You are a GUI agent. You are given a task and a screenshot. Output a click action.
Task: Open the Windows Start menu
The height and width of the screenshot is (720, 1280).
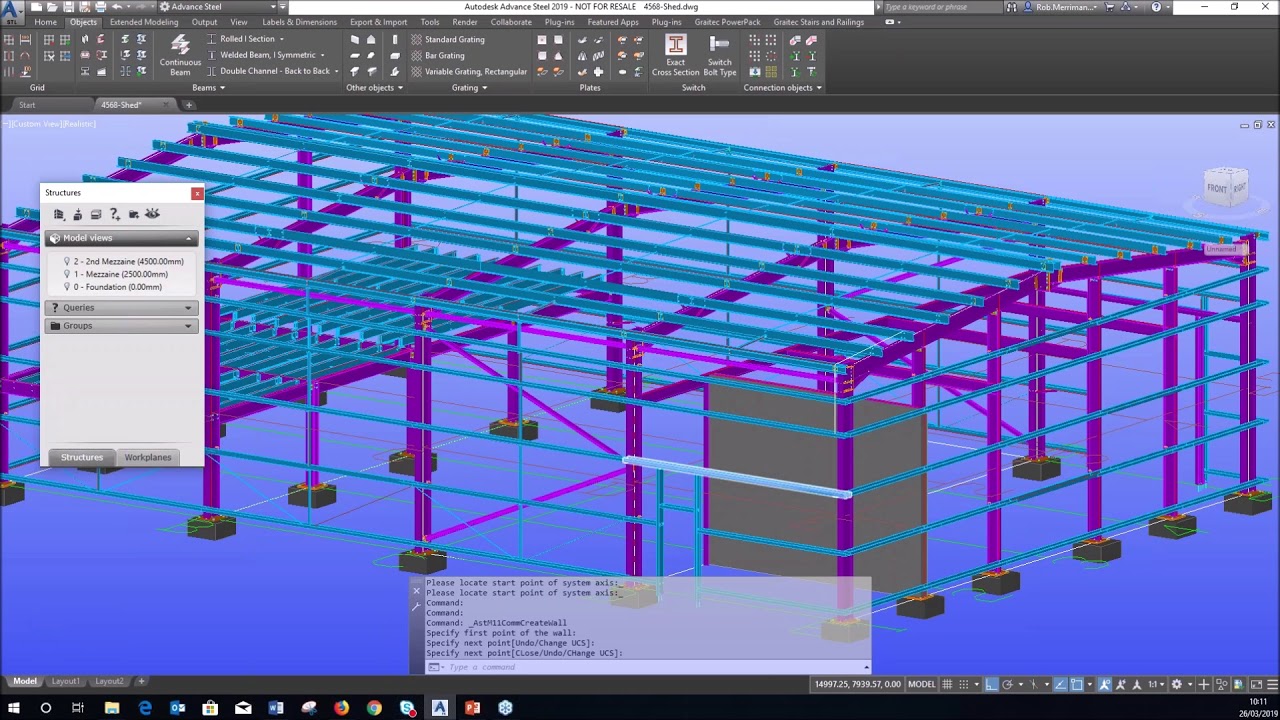point(14,708)
